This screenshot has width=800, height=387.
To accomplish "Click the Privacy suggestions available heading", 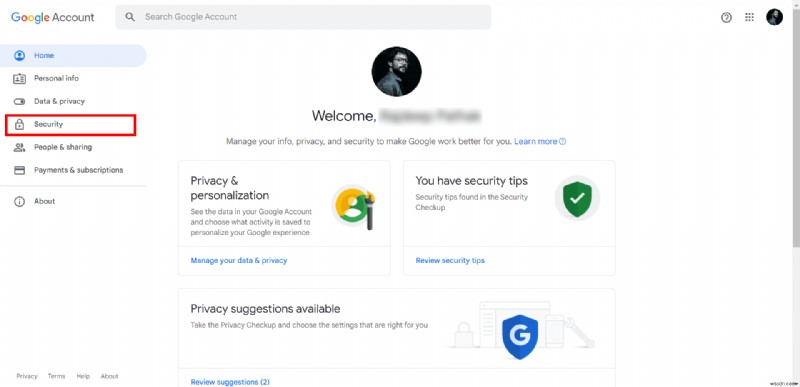I will pyautogui.click(x=265, y=308).
